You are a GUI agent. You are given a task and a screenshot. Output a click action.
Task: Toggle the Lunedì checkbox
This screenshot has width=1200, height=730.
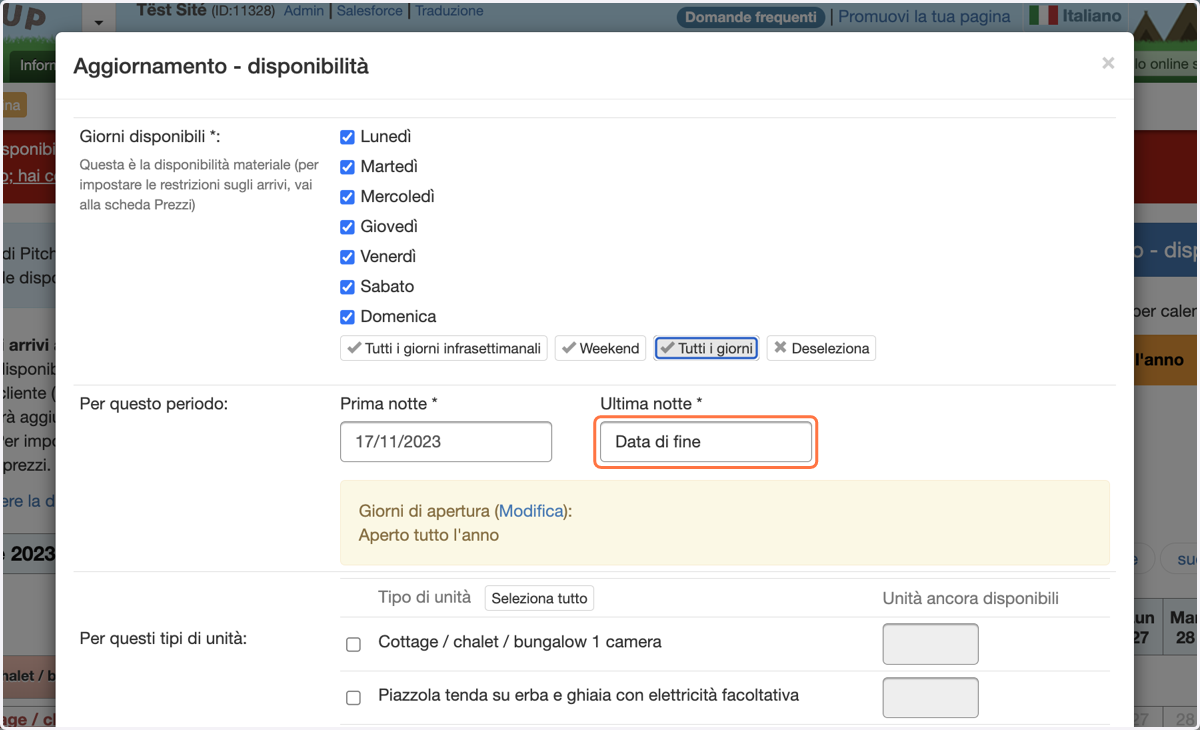347,137
